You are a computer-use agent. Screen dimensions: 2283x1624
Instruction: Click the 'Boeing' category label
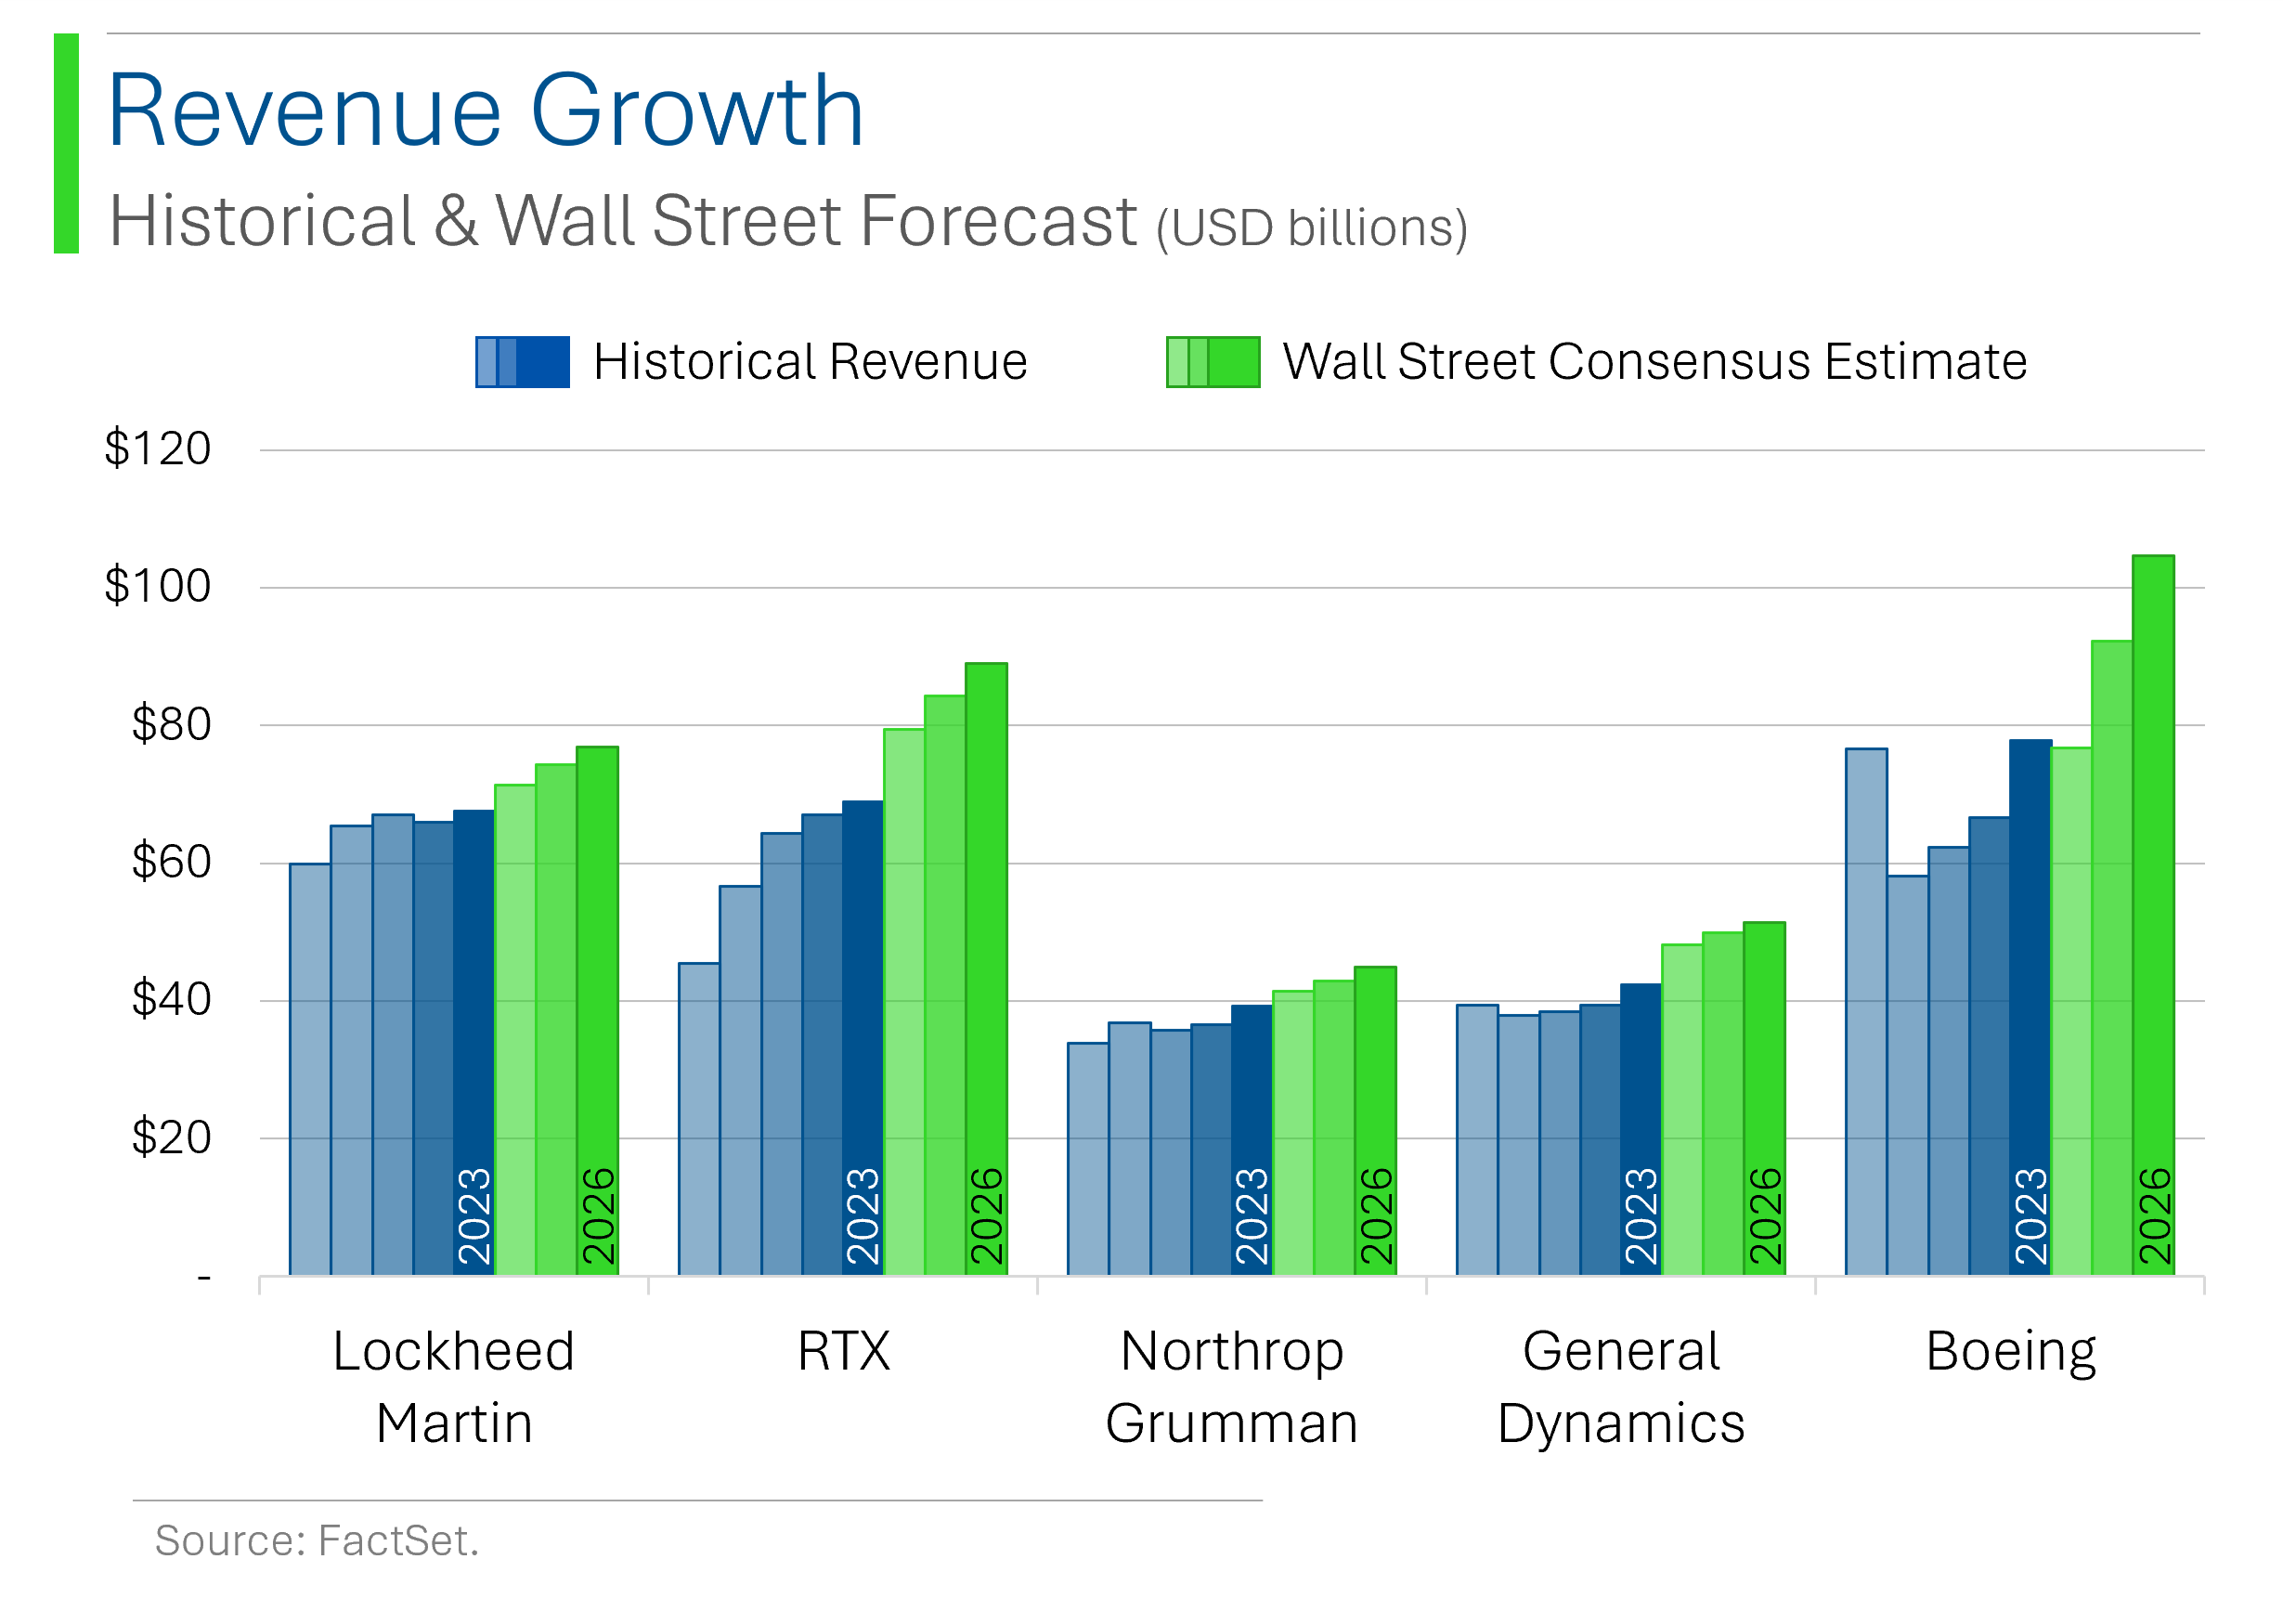click(x=2010, y=1353)
